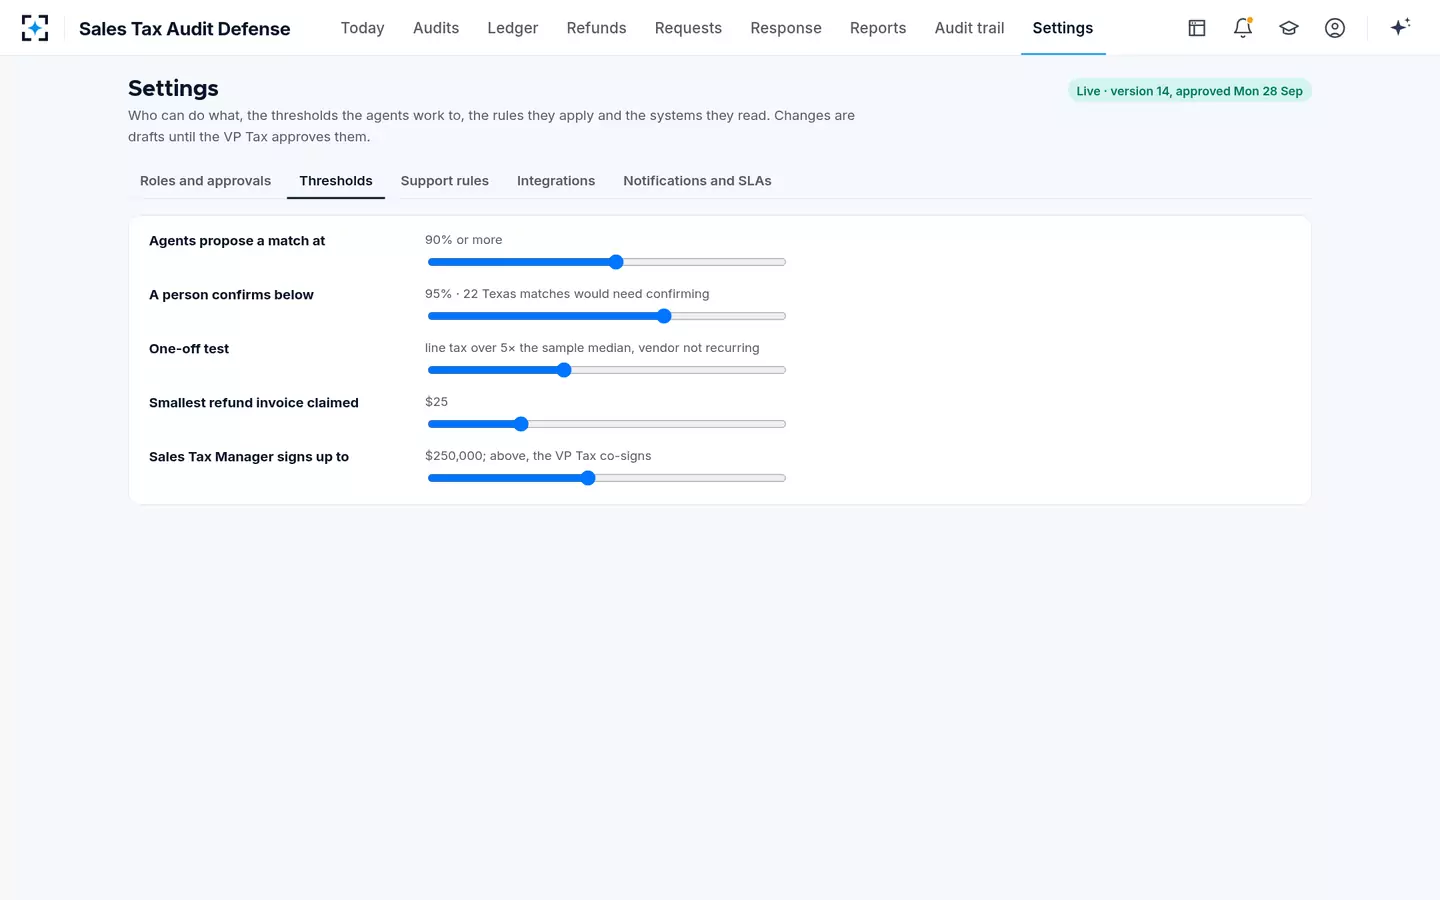Viewport: 1440px width, 900px height.
Task: Click the Settings page heading
Action: 173,88
